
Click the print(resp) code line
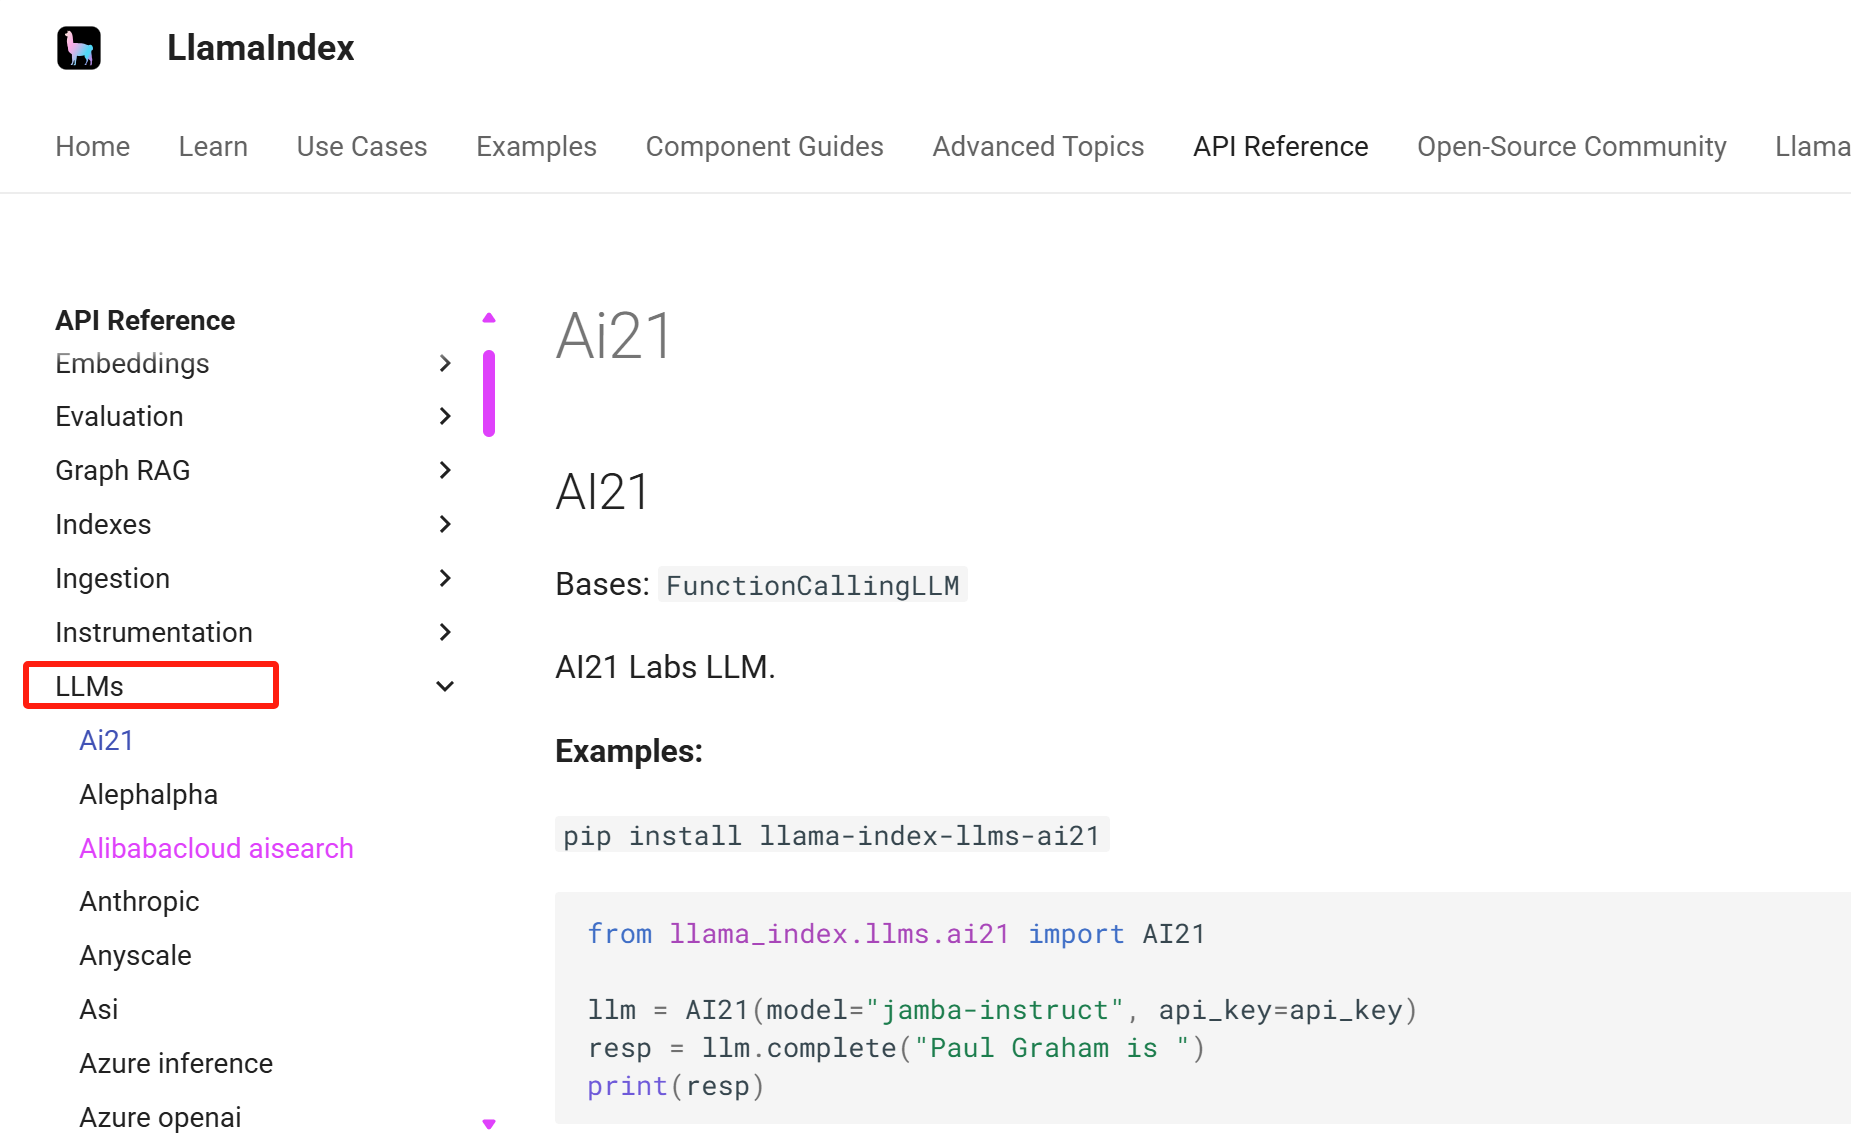click(675, 1086)
